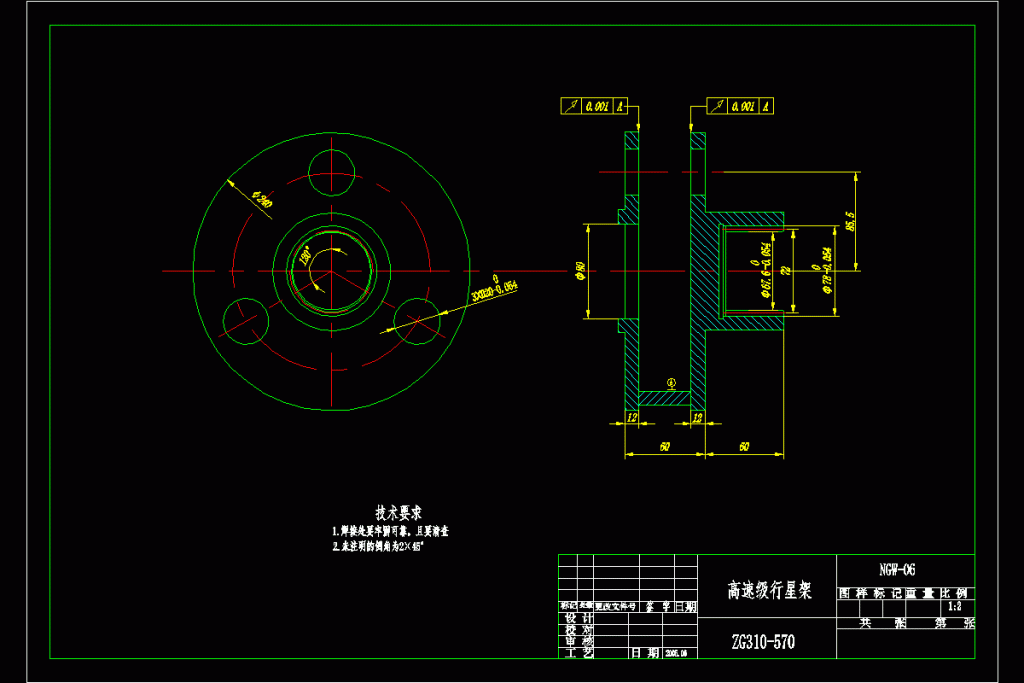Screen dimensions: 1024x683
Task: Click the right runout tolerance symbol
Action: click(x=718, y=105)
